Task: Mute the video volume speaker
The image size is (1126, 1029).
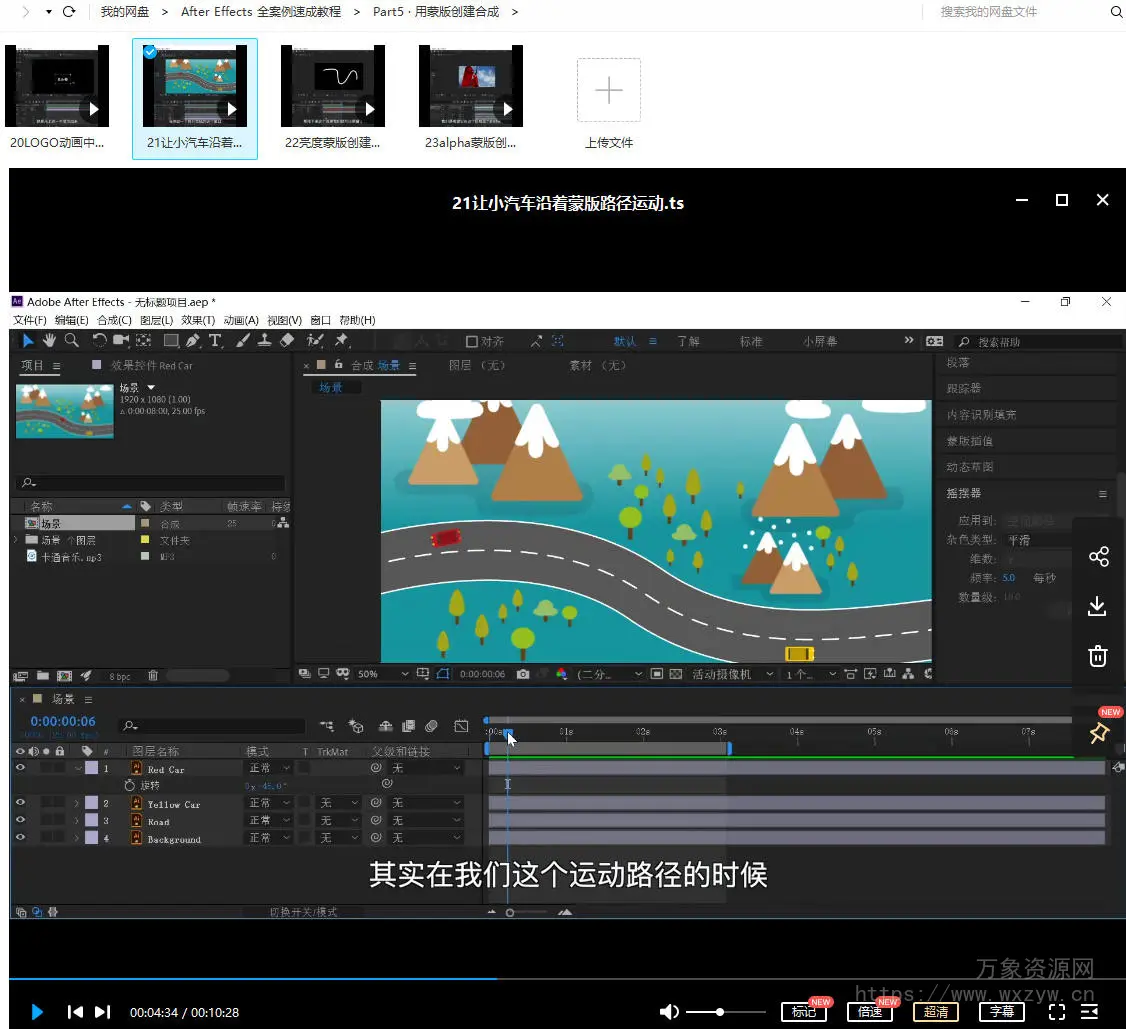Action: click(669, 1012)
